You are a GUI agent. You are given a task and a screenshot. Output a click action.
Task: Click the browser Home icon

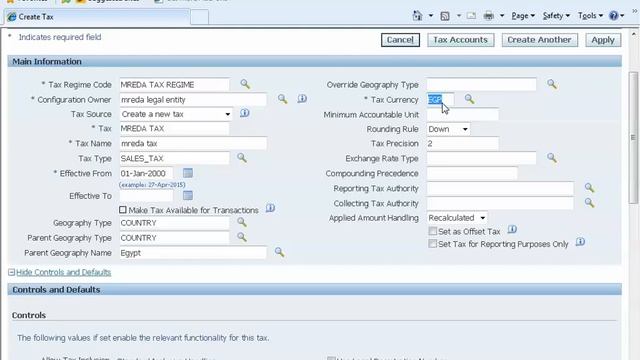pyautogui.click(x=417, y=16)
